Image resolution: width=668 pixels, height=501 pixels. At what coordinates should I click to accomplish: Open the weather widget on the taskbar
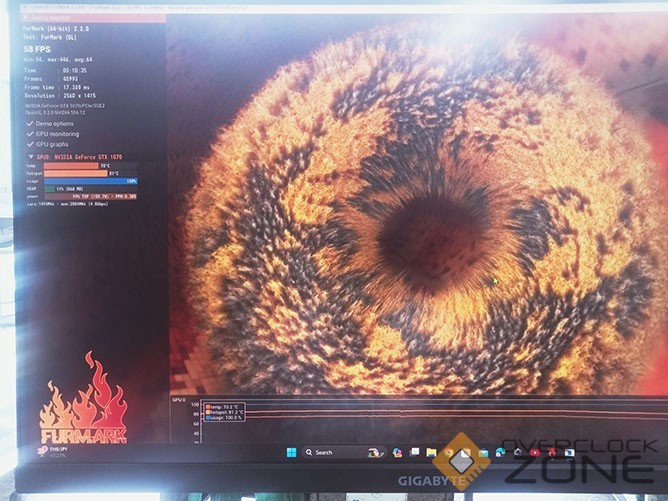click(x=54, y=452)
